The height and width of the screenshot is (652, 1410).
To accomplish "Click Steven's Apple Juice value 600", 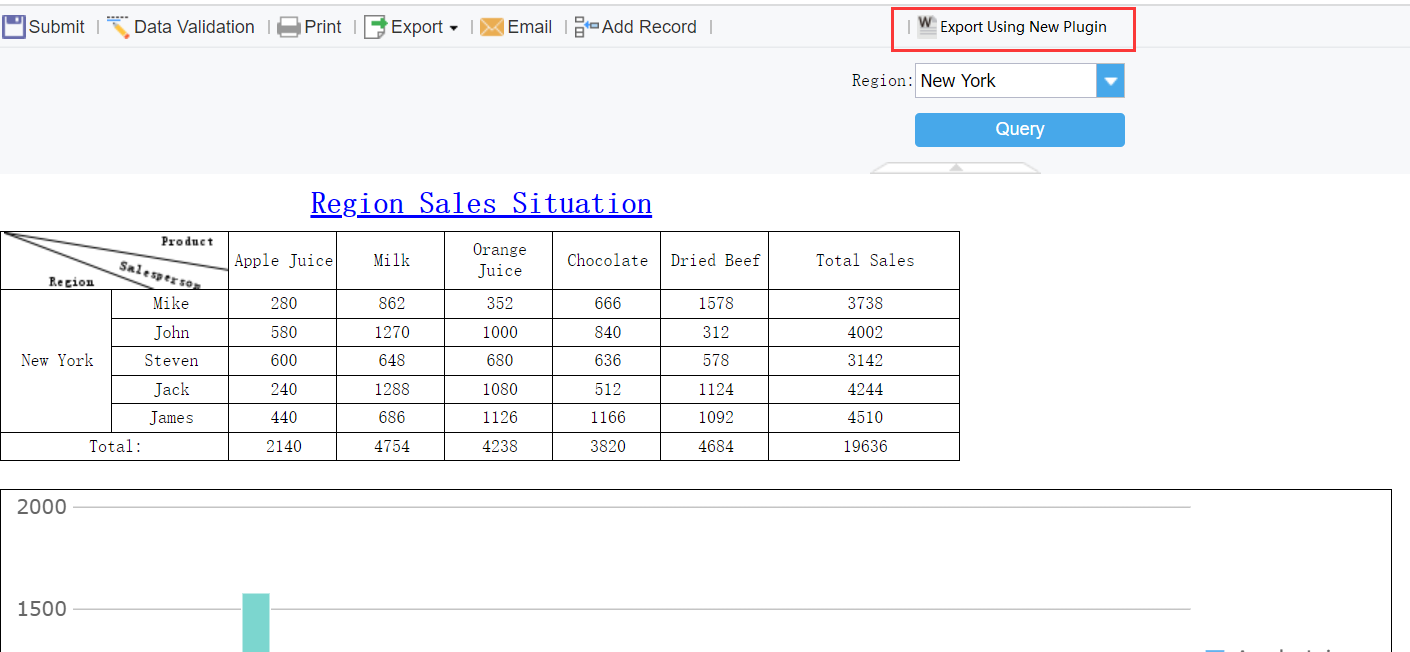I will click(283, 361).
